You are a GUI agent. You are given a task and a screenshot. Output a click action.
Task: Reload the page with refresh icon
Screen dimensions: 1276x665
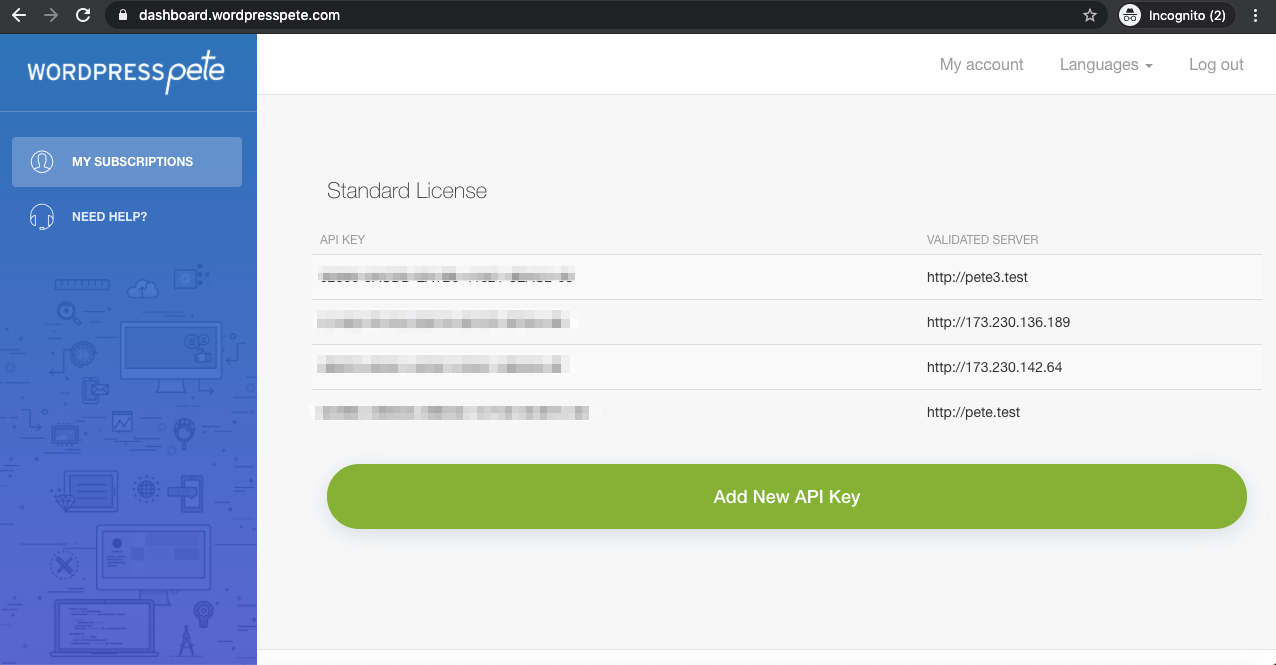pyautogui.click(x=83, y=16)
